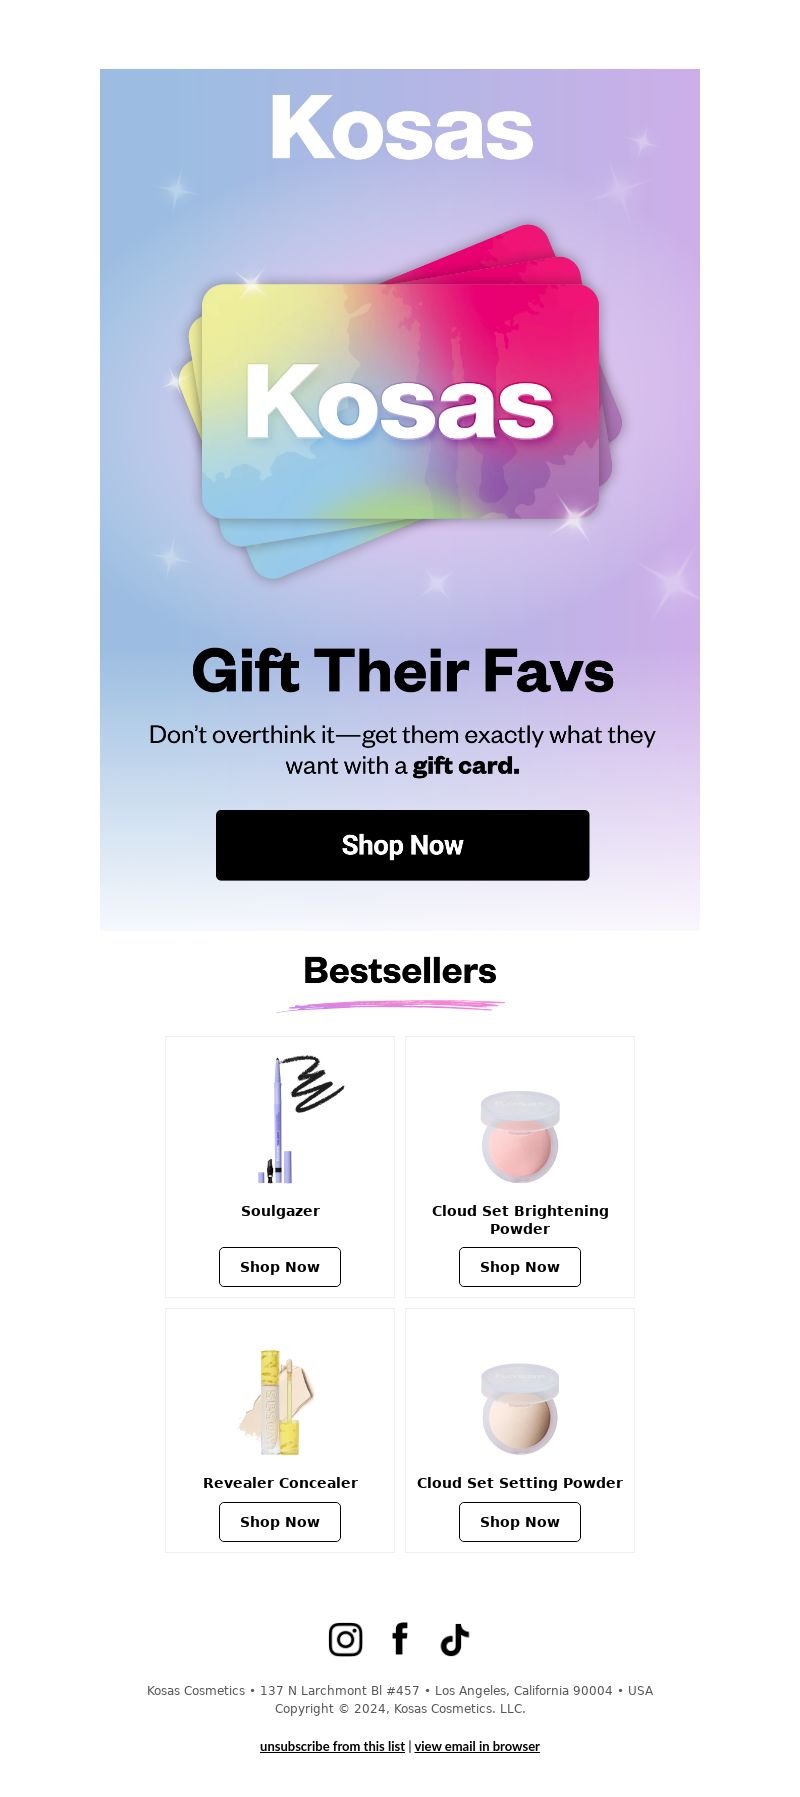This screenshot has width=800, height=1797.
Task: Click the unsubscribe from this list link
Action: 332,1746
